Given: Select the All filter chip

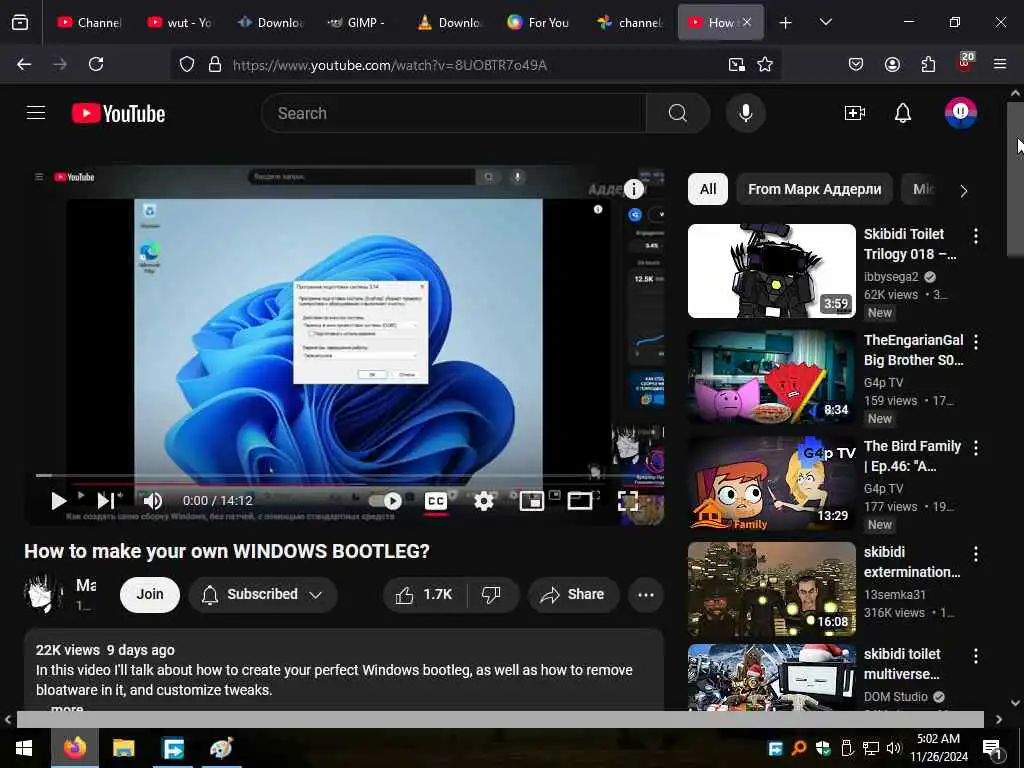Looking at the screenshot, I should point(708,189).
